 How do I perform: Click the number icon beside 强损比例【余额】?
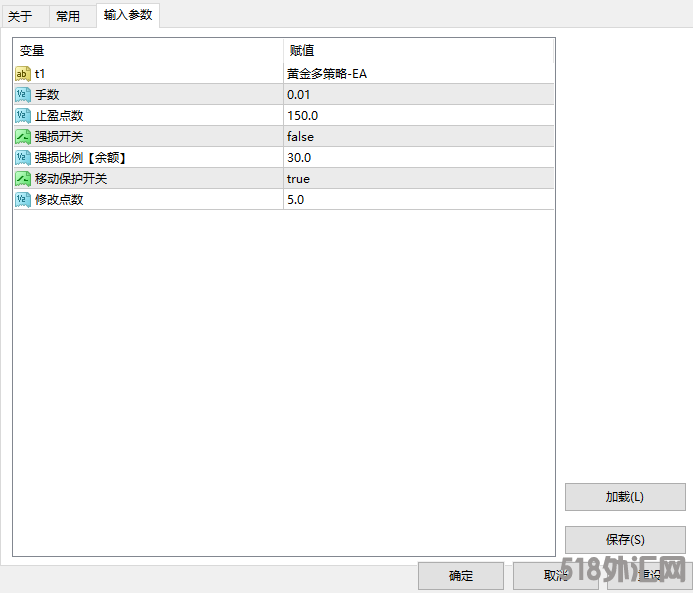click(x=23, y=158)
